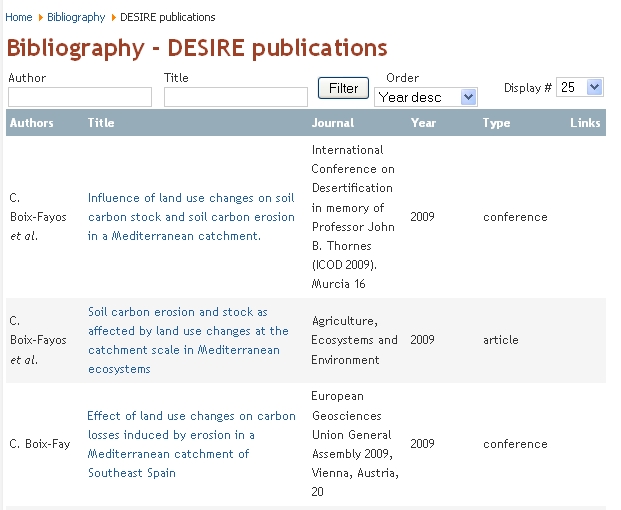621x510 pixels.
Task: Click the Links column header
Action: pos(585,123)
